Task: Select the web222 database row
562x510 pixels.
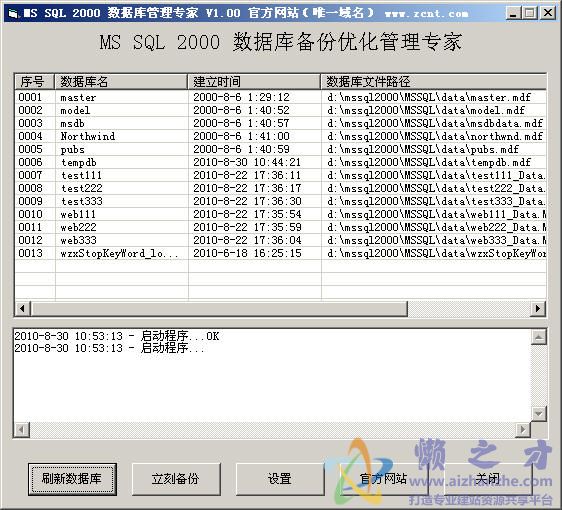Action: tap(281, 227)
